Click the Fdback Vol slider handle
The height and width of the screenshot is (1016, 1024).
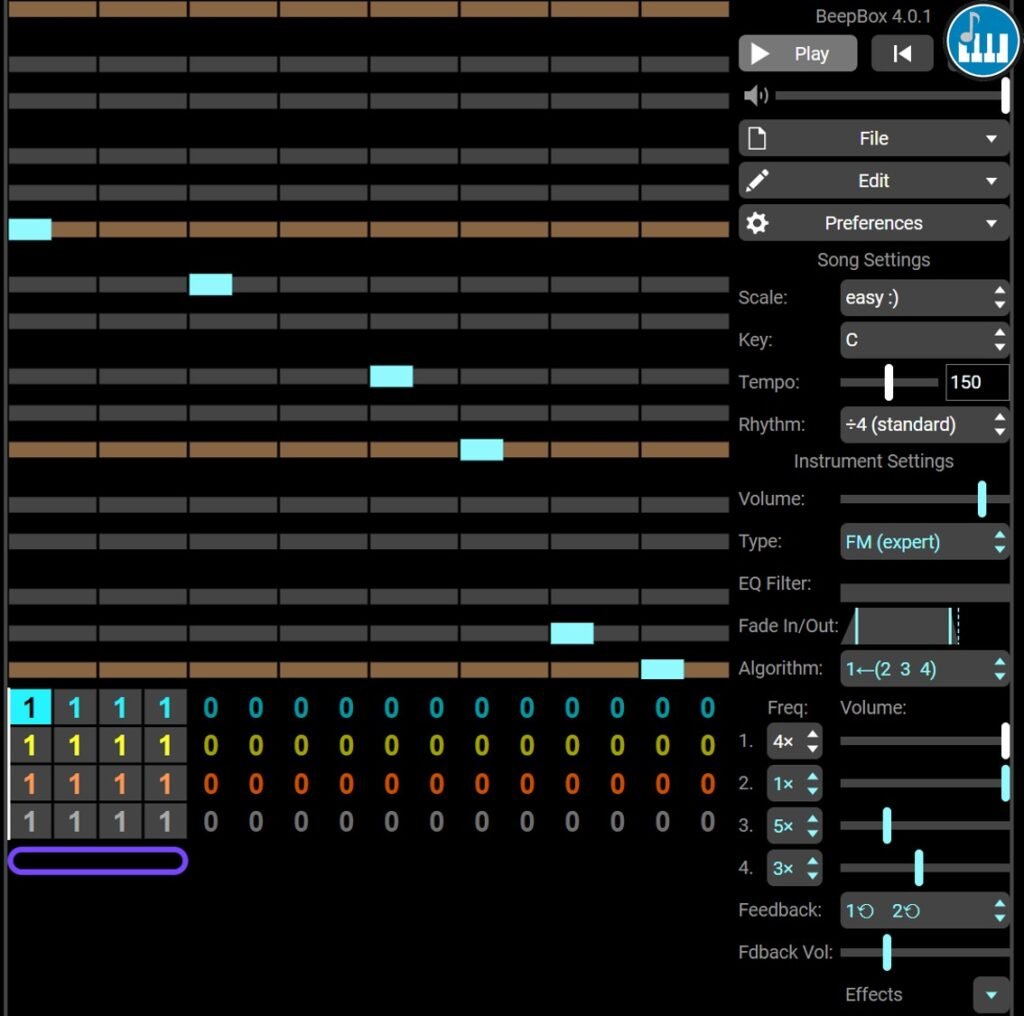(886, 952)
